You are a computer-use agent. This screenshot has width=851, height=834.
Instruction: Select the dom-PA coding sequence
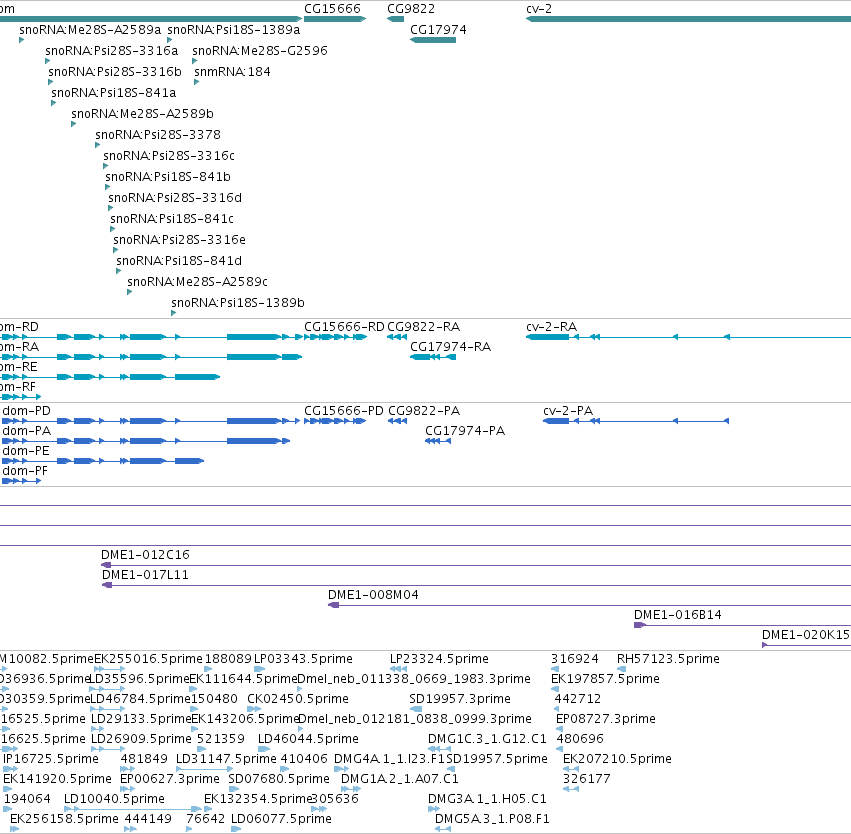pos(146,441)
